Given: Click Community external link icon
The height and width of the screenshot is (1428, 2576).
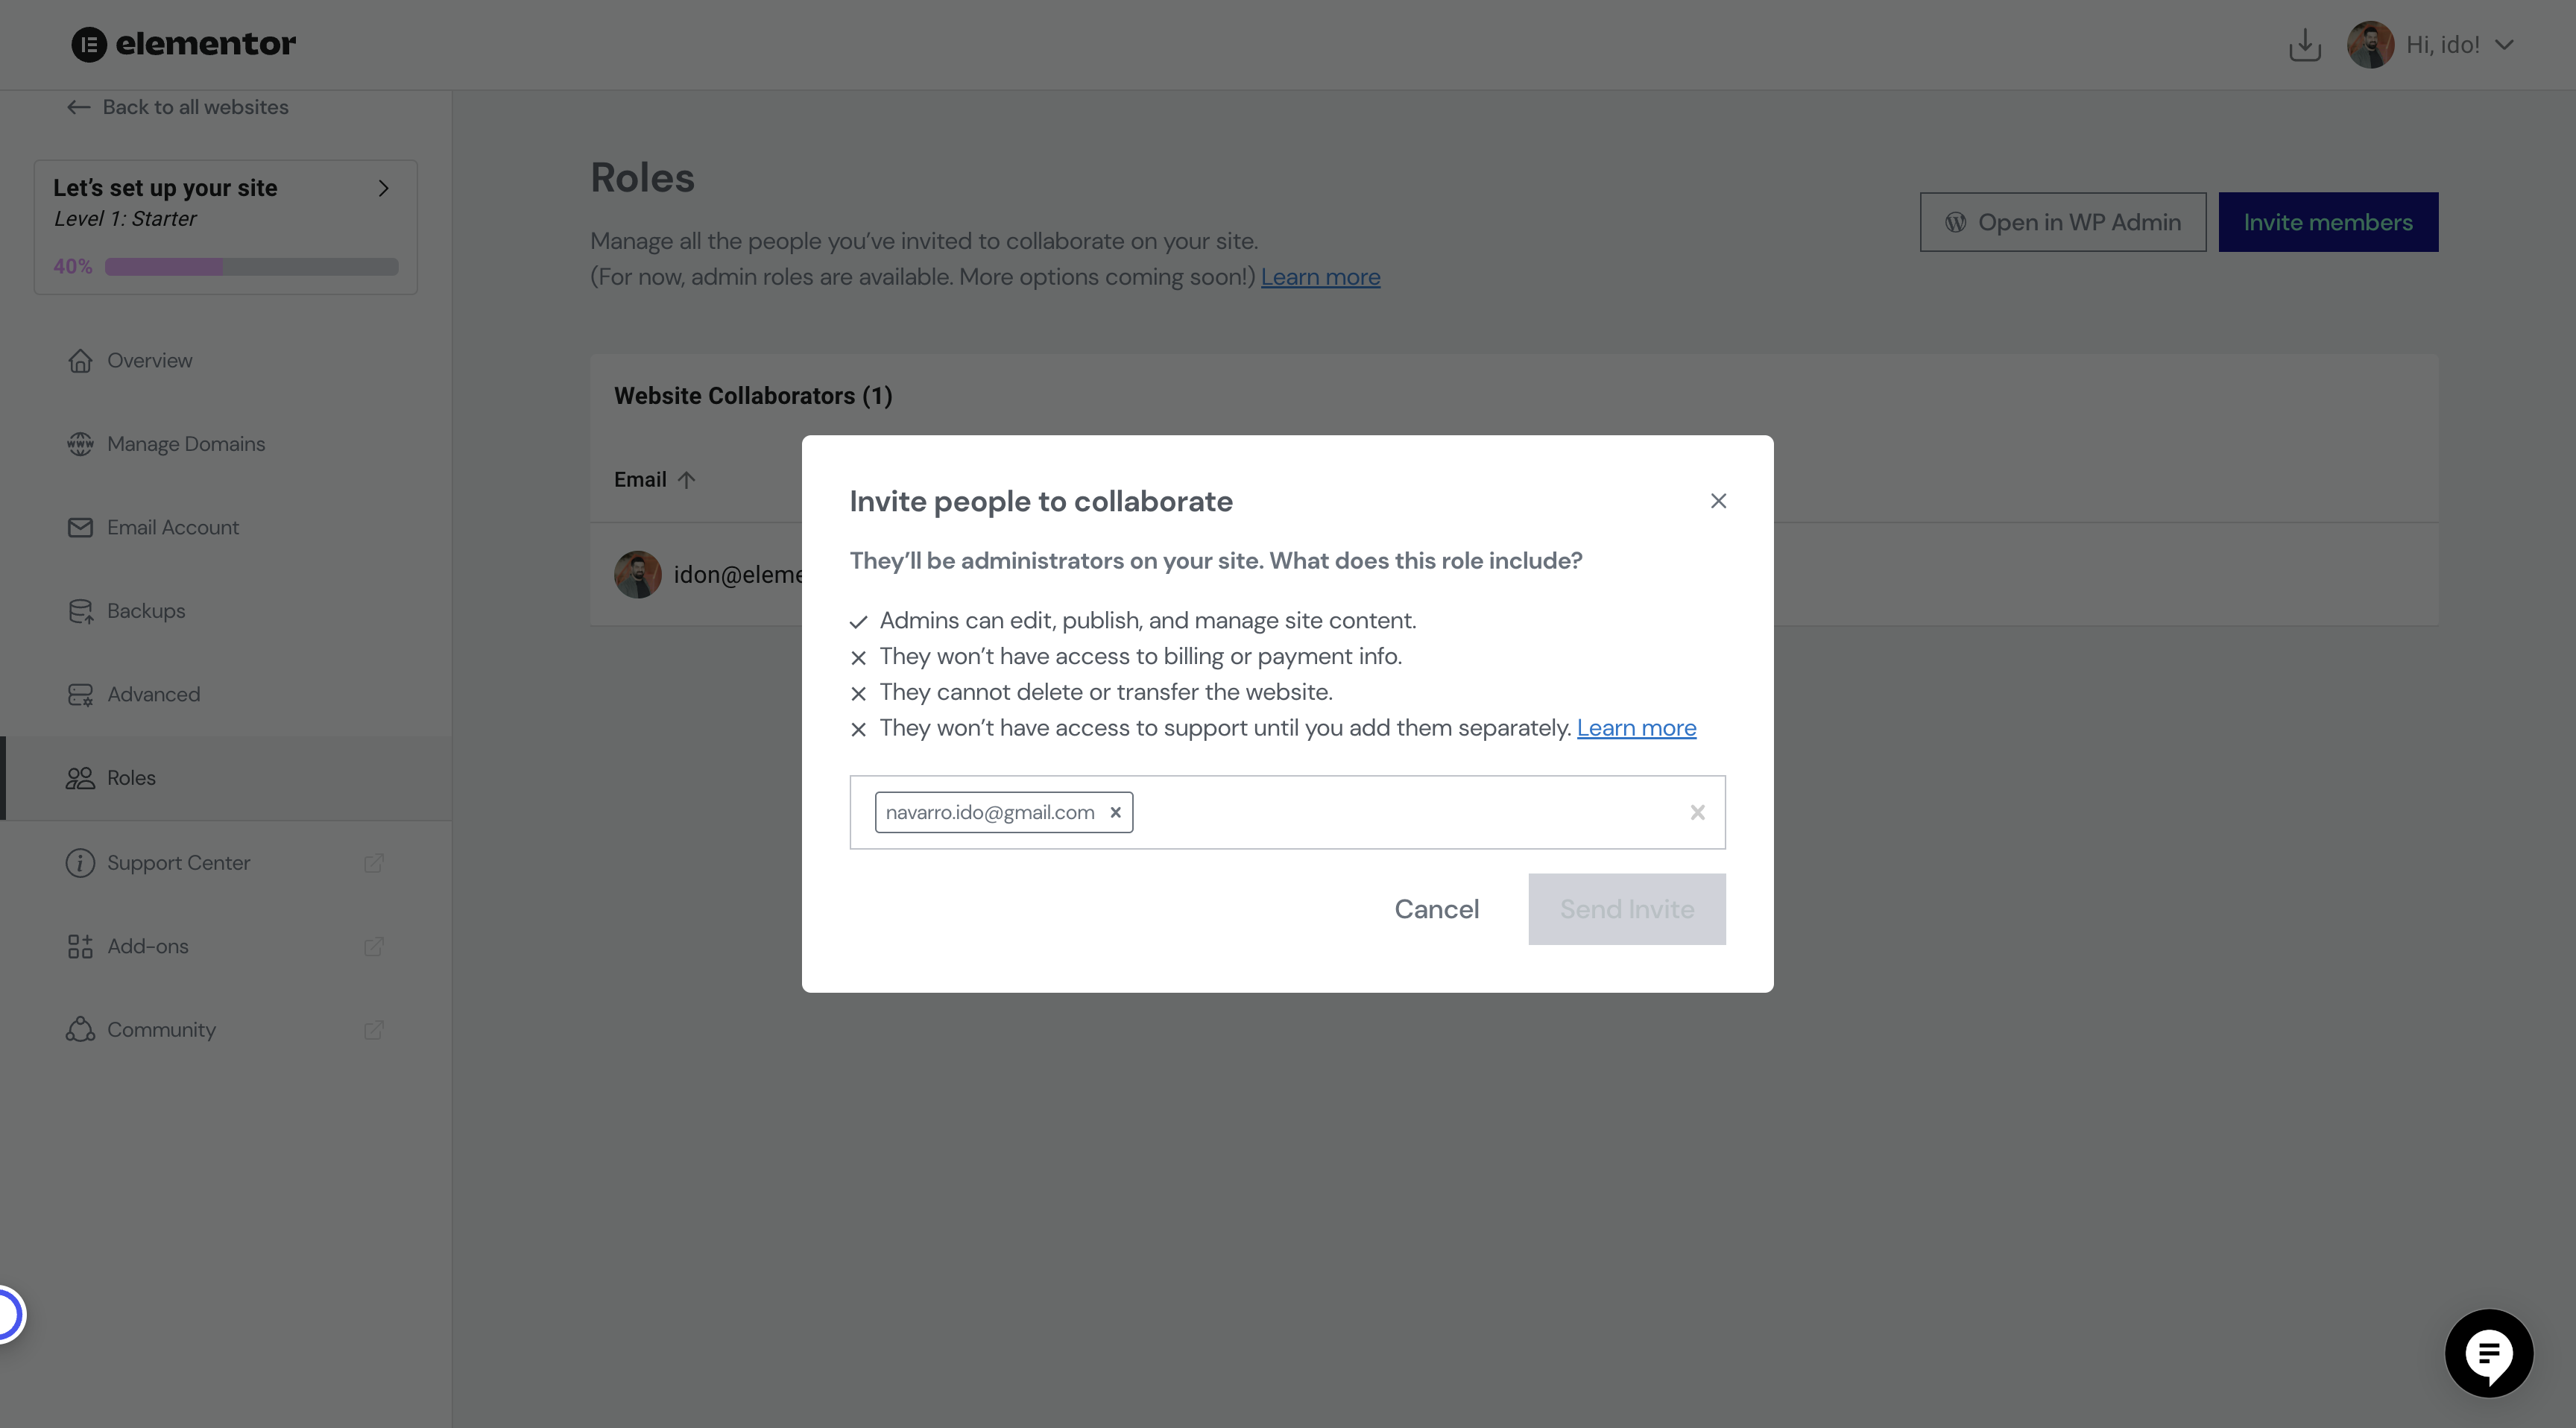Looking at the screenshot, I should coord(374,1030).
